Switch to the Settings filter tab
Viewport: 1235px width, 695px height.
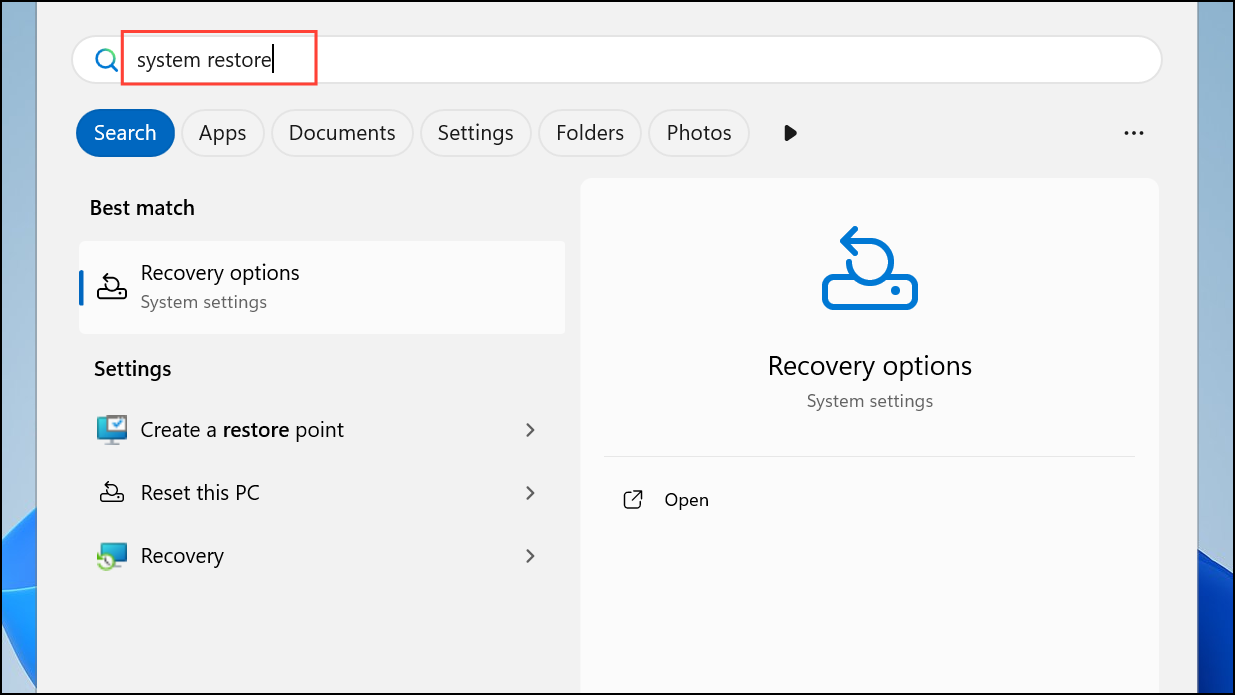coord(476,133)
